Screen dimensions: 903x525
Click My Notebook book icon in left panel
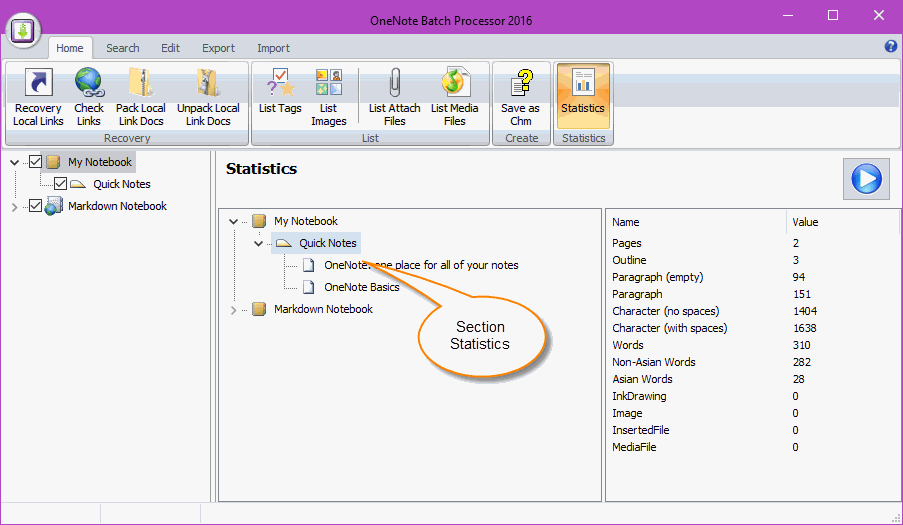point(53,162)
